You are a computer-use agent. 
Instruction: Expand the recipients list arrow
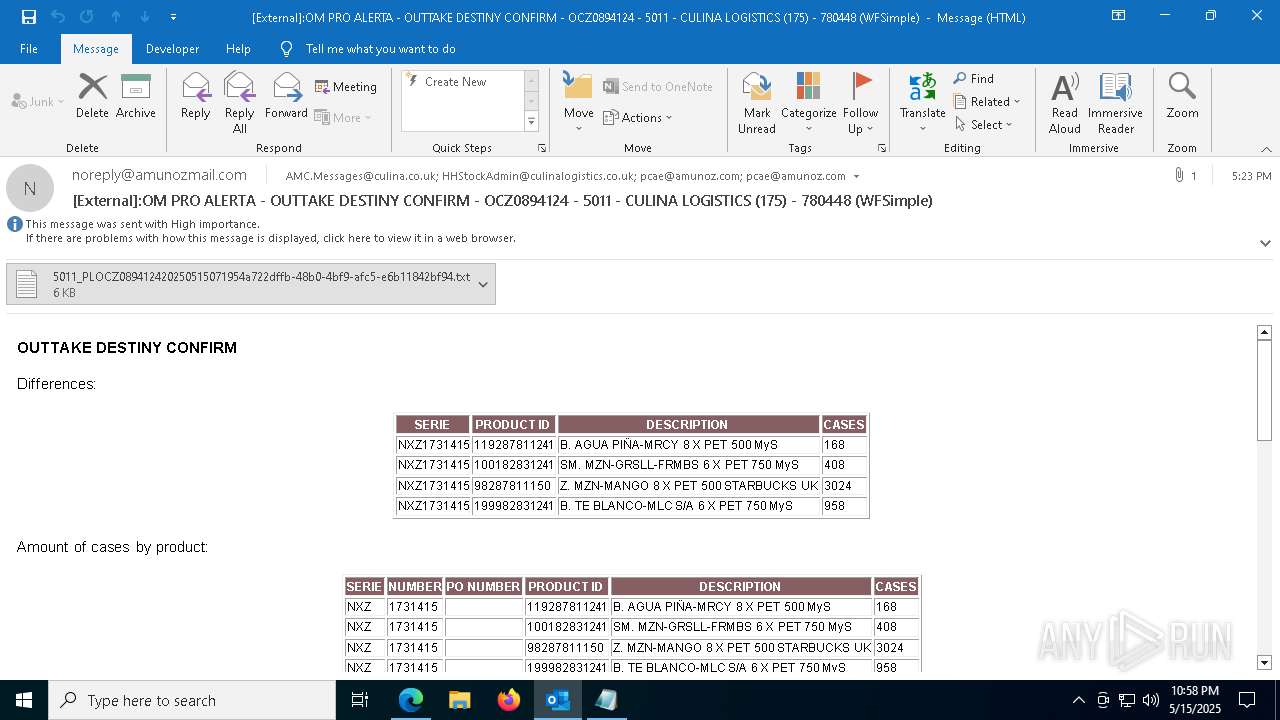click(856, 176)
